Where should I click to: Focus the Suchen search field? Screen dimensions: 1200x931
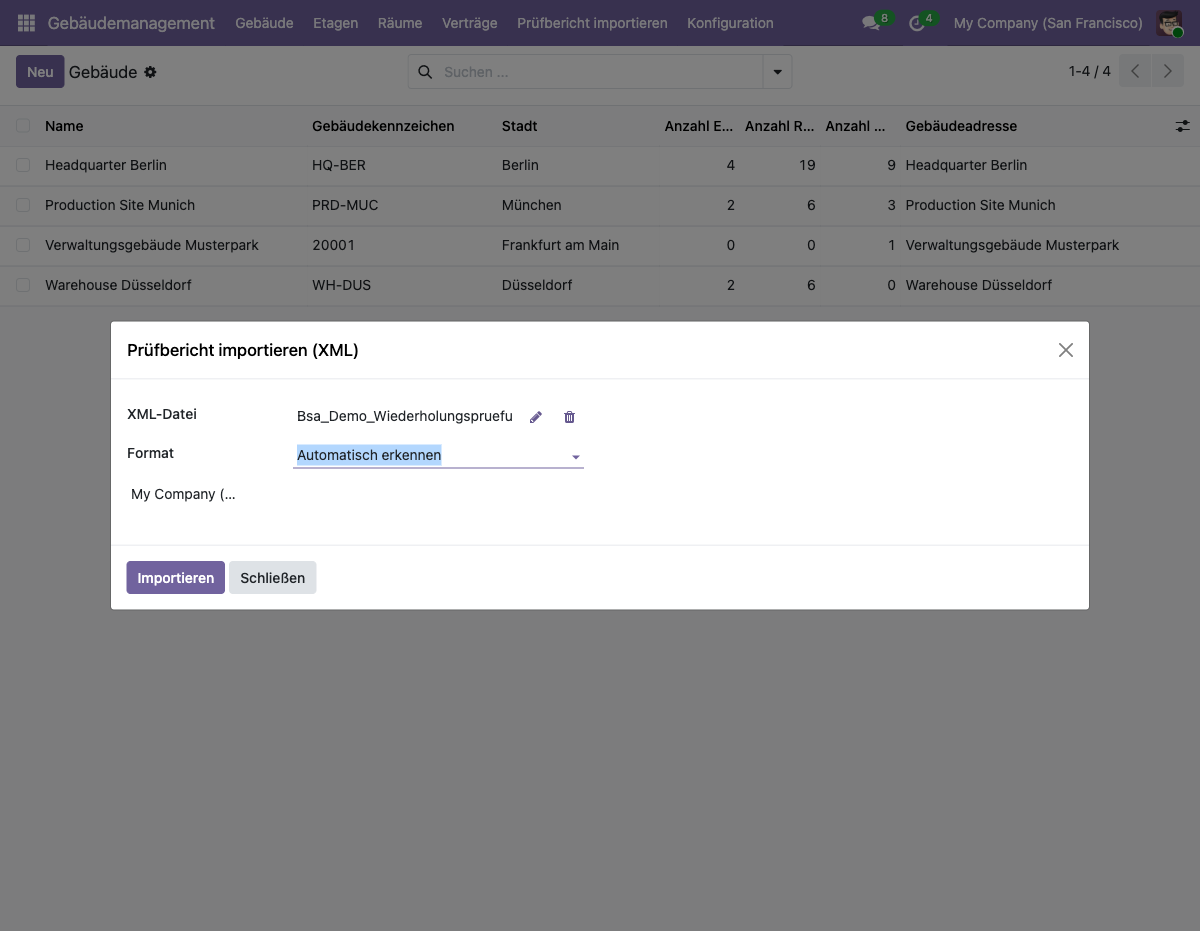click(x=600, y=72)
